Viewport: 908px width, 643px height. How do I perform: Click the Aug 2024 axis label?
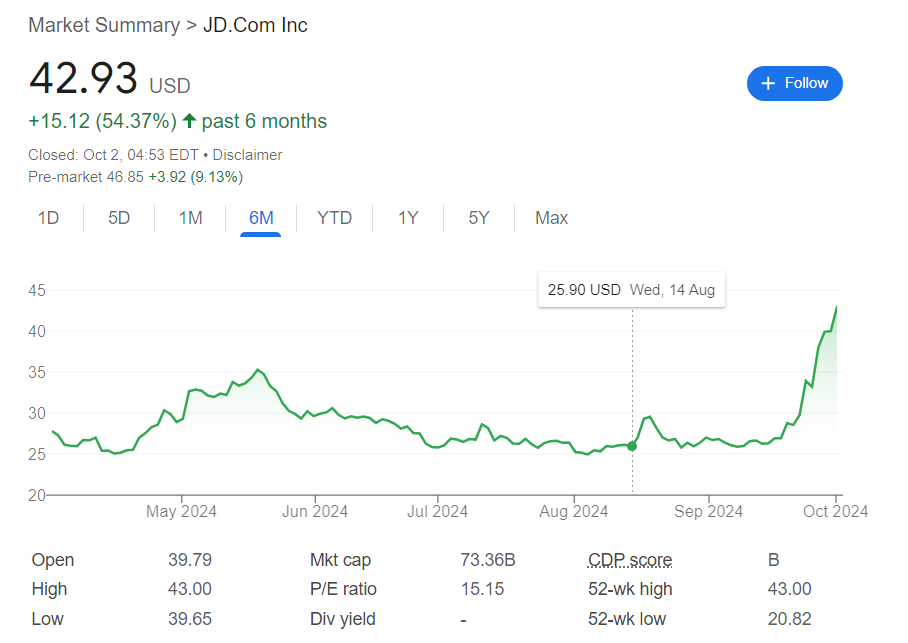[574, 512]
